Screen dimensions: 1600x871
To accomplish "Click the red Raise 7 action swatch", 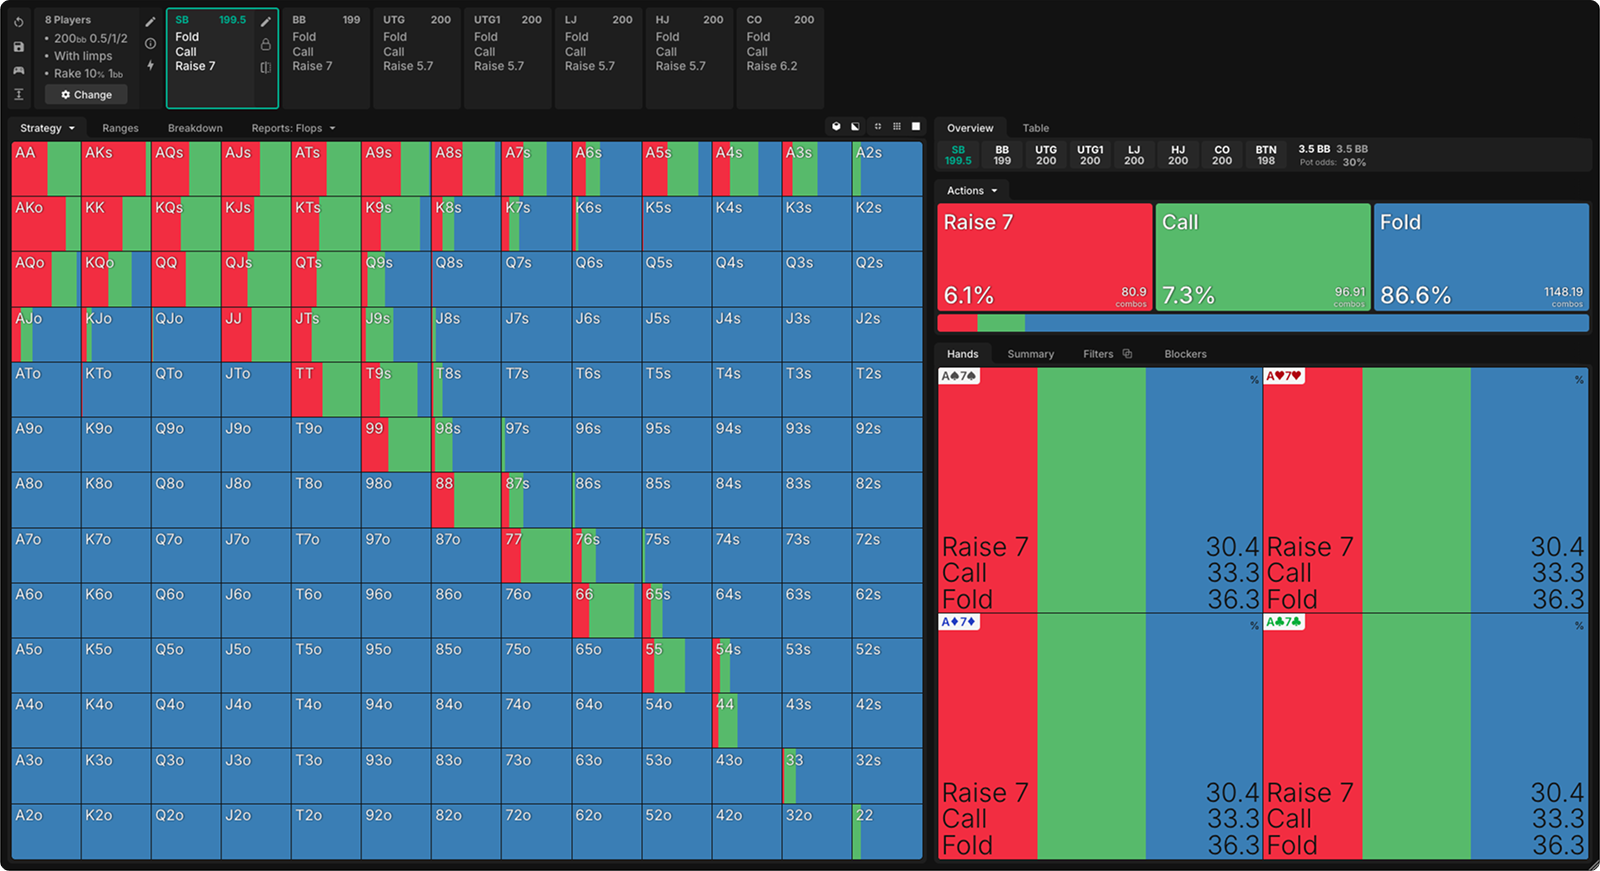I will tap(1045, 257).
